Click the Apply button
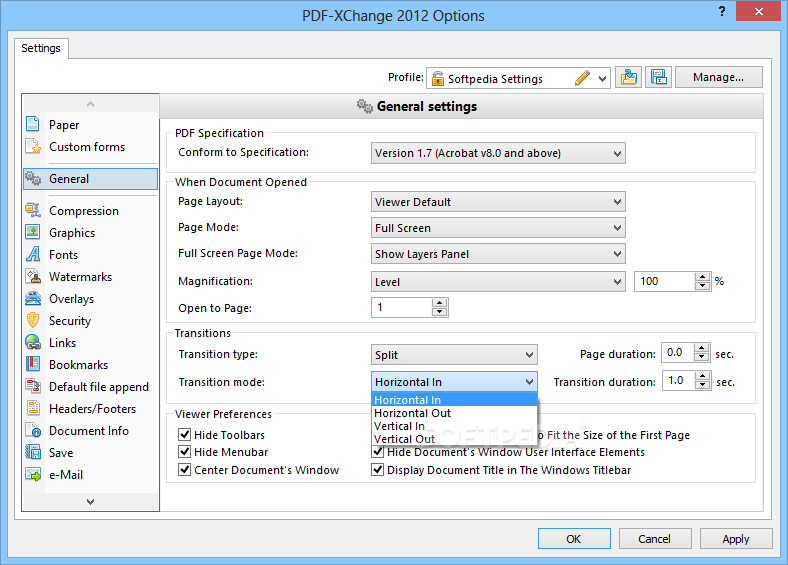Viewport: 788px width, 565px height. (736, 539)
